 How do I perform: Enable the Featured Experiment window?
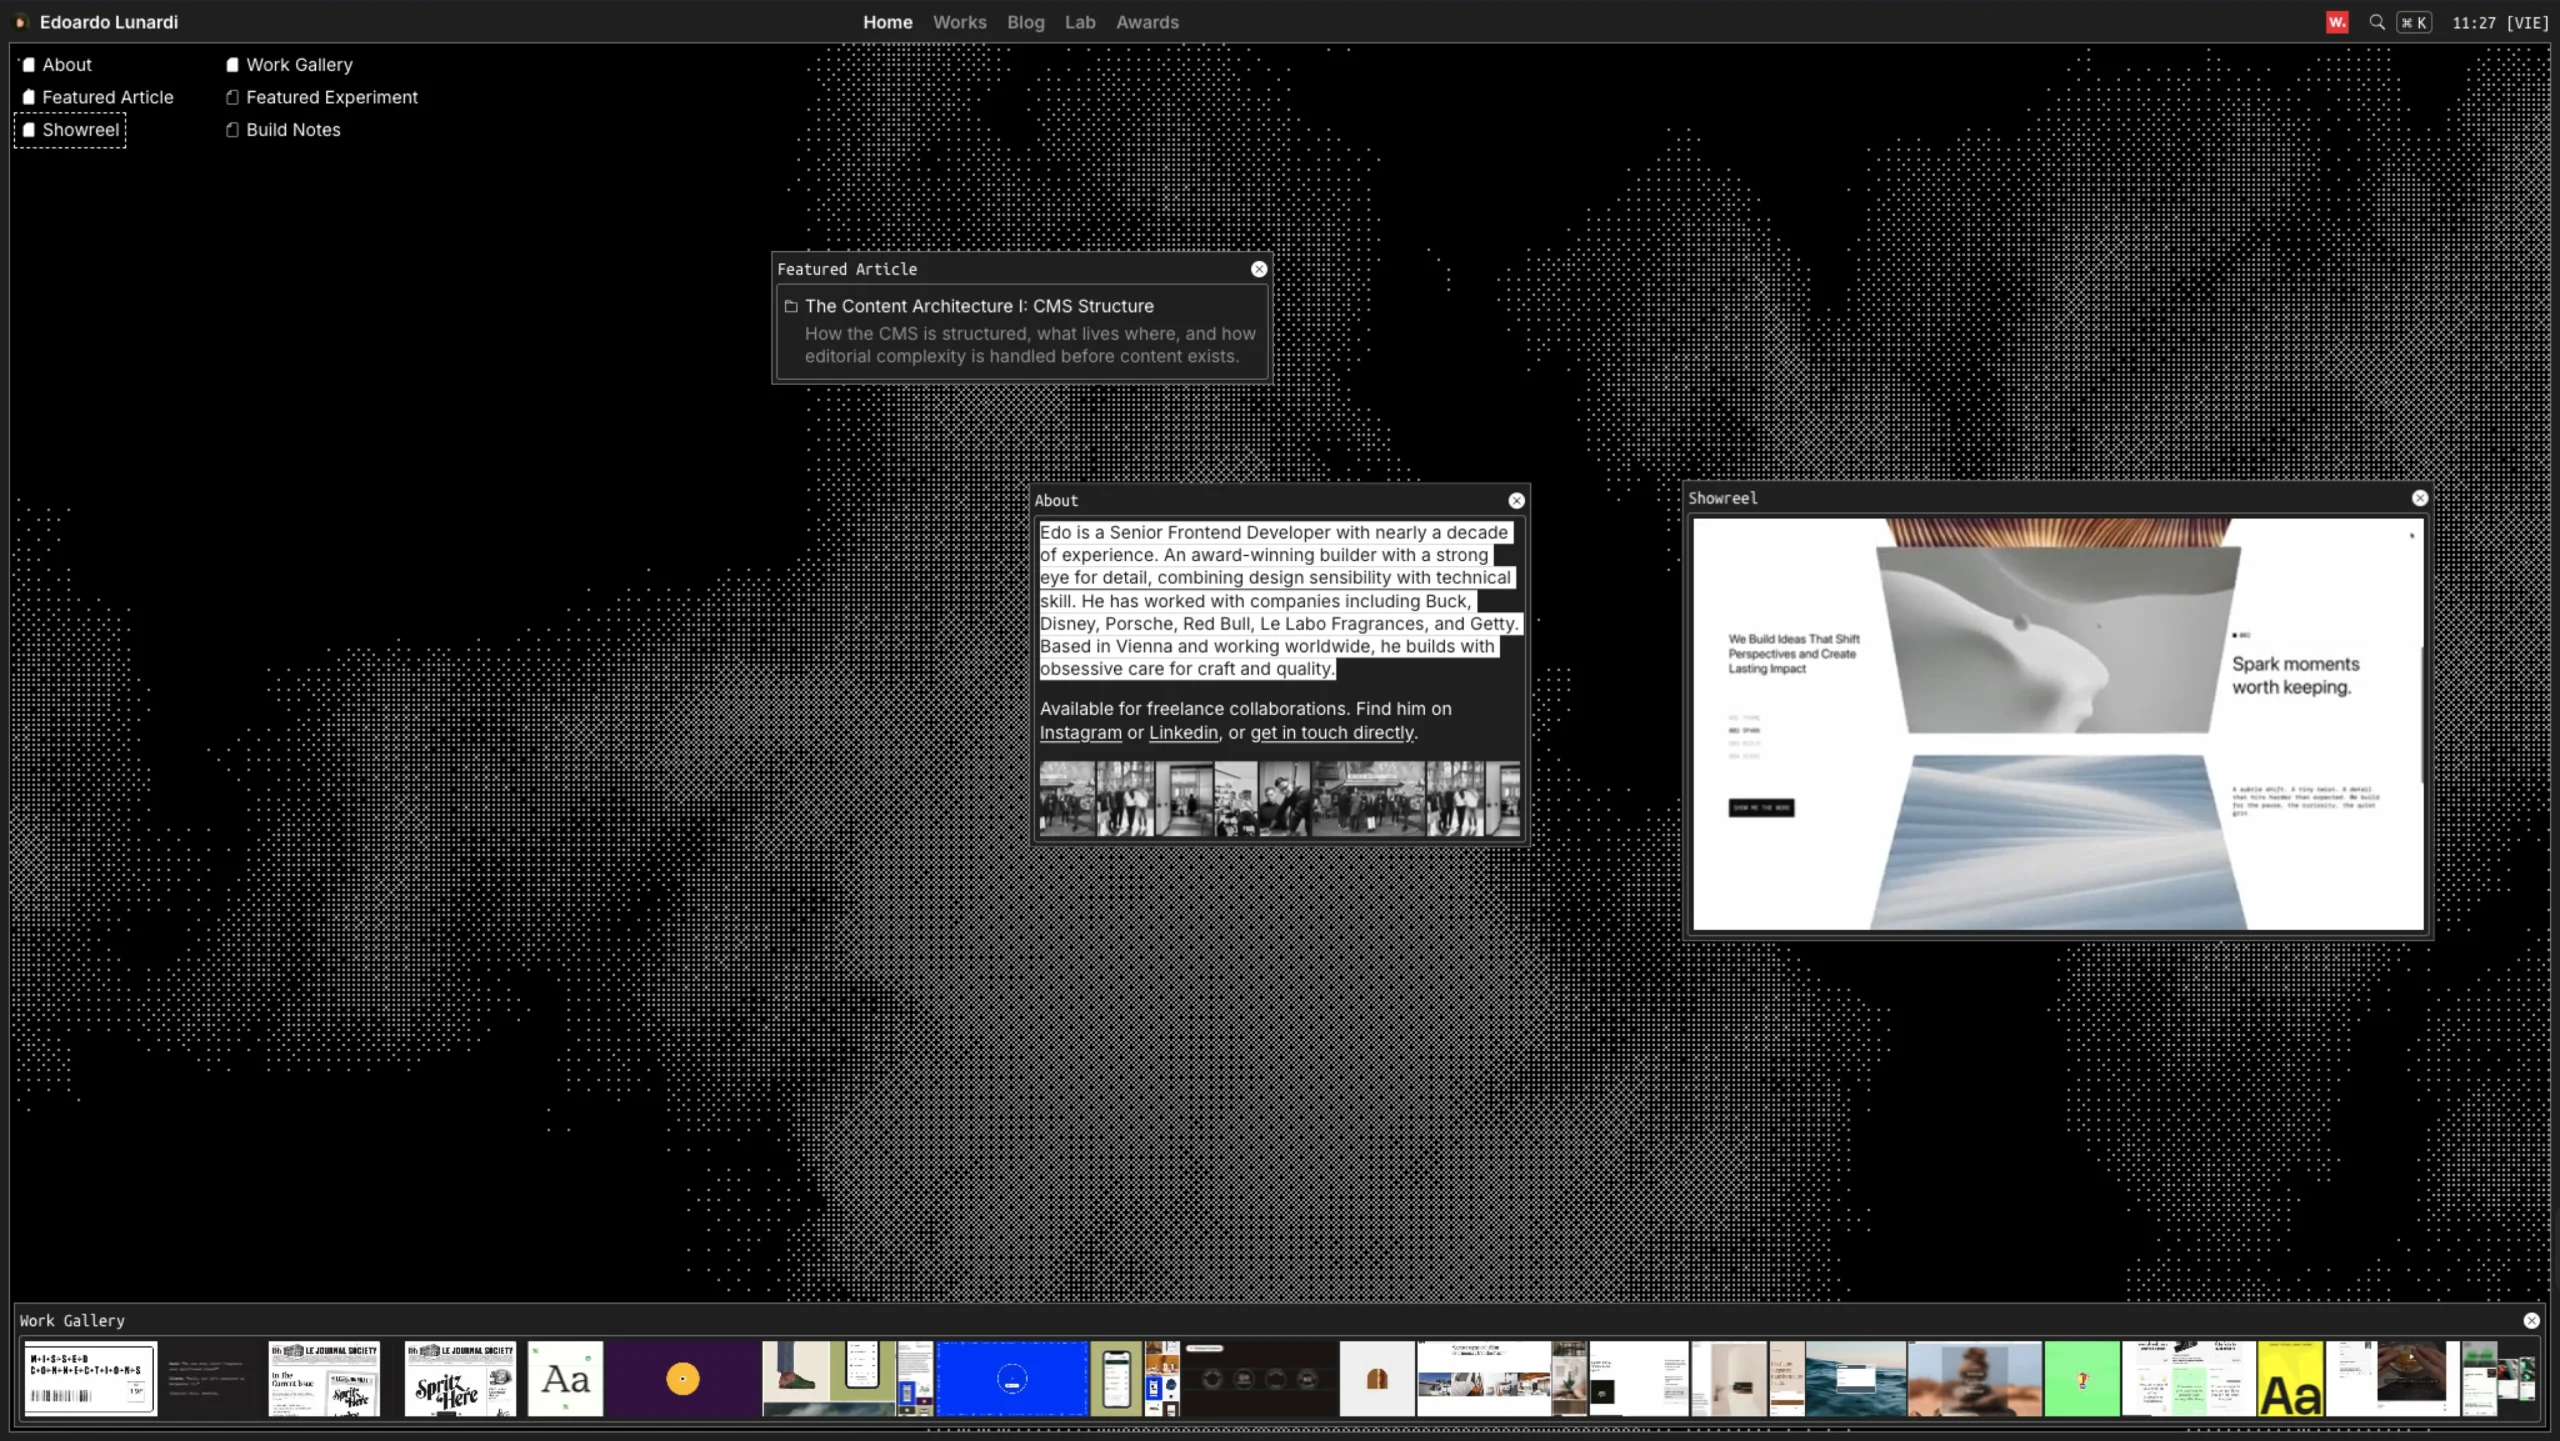(233, 98)
